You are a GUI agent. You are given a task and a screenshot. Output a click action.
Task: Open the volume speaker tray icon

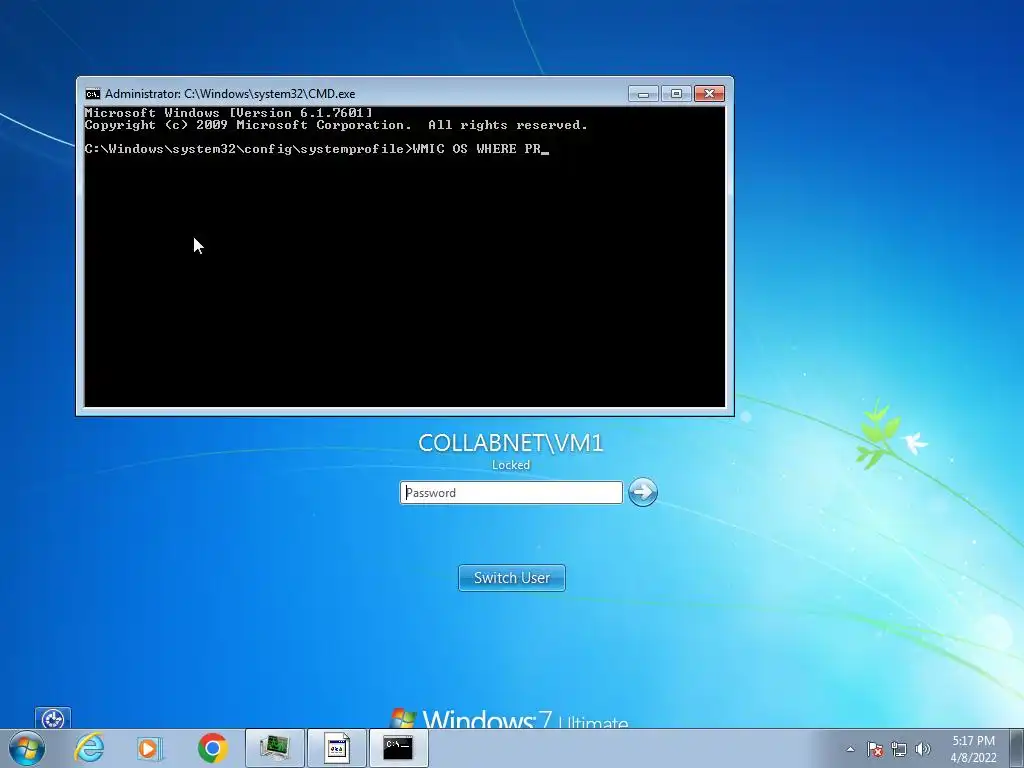tap(923, 749)
